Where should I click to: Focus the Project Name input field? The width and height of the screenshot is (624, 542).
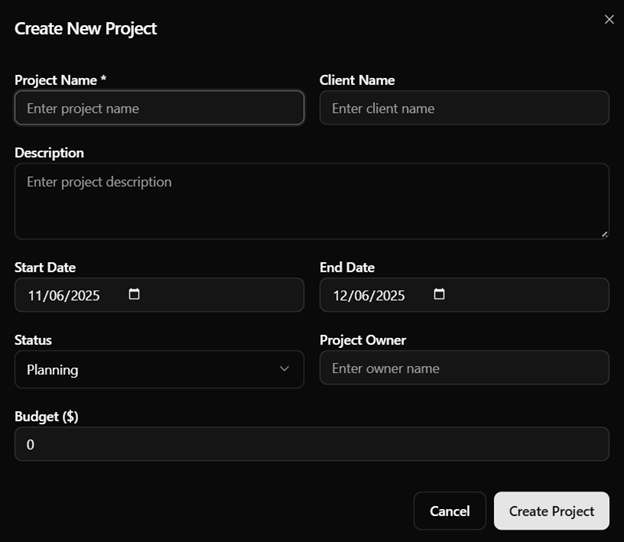click(159, 108)
